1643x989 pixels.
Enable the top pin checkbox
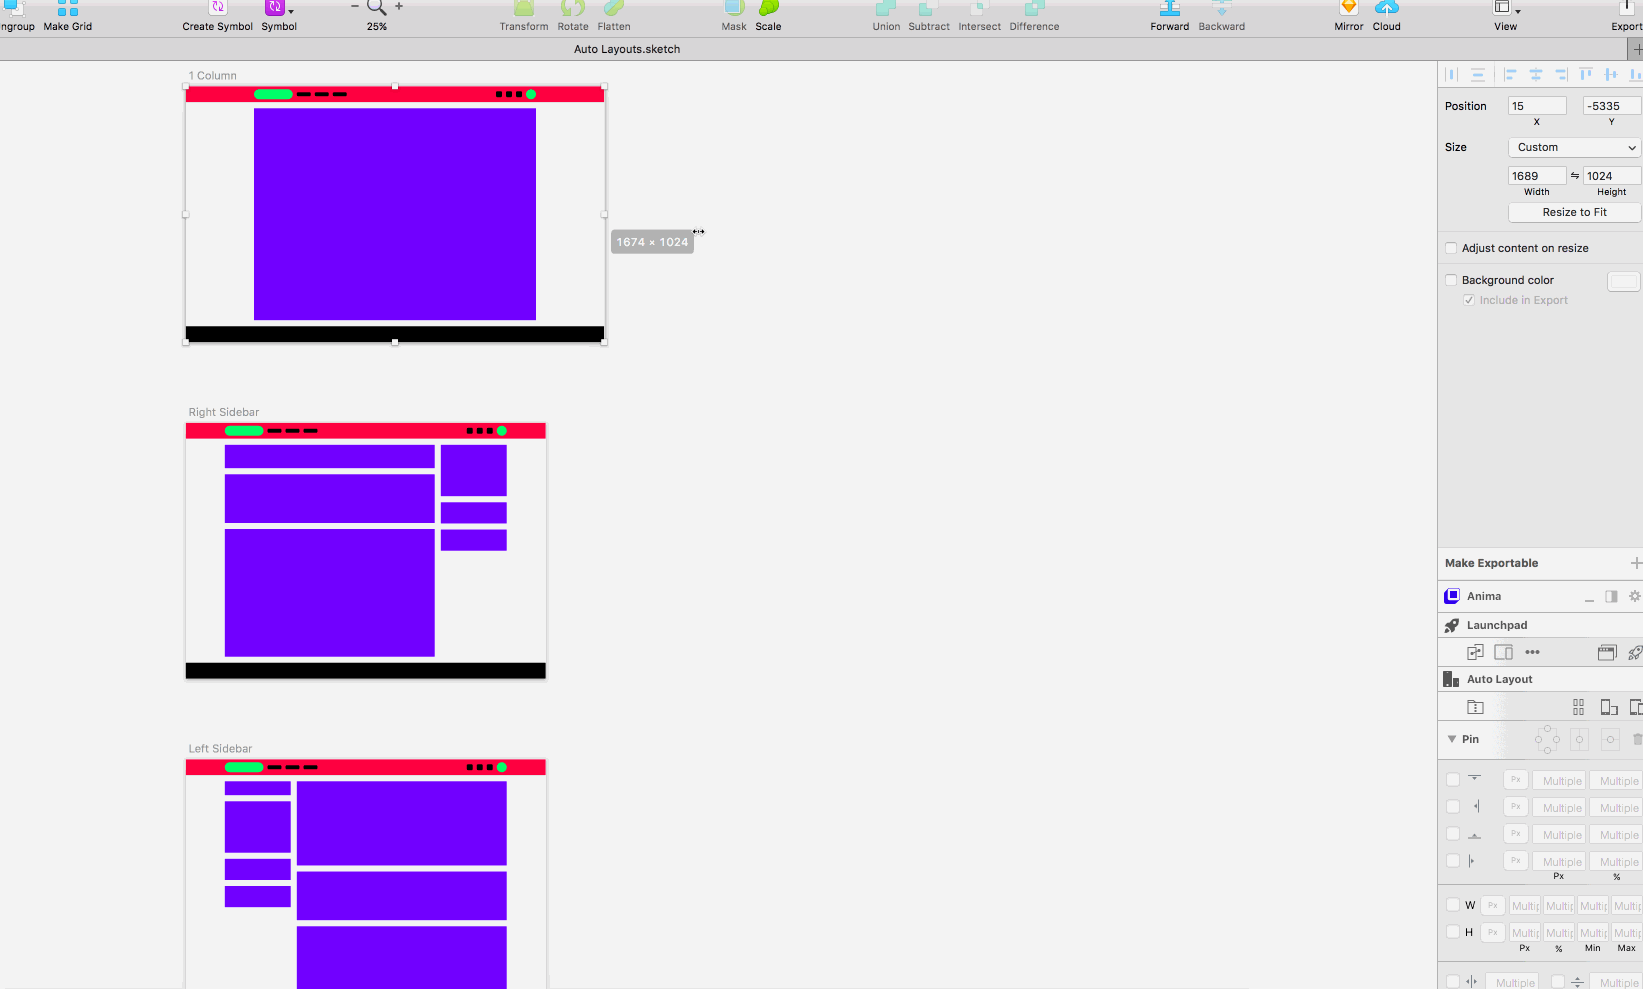point(1453,780)
